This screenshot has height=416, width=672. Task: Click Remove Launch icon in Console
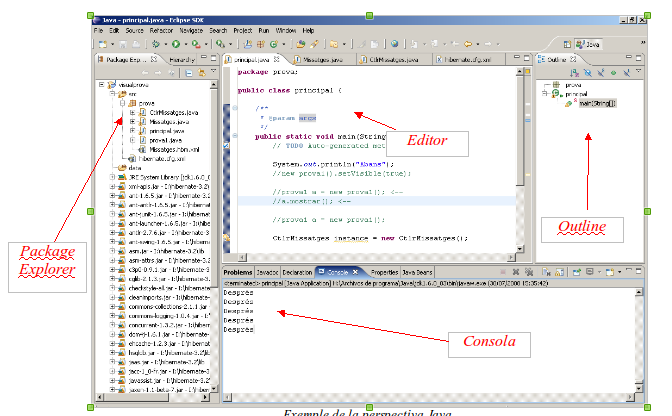click(516, 272)
